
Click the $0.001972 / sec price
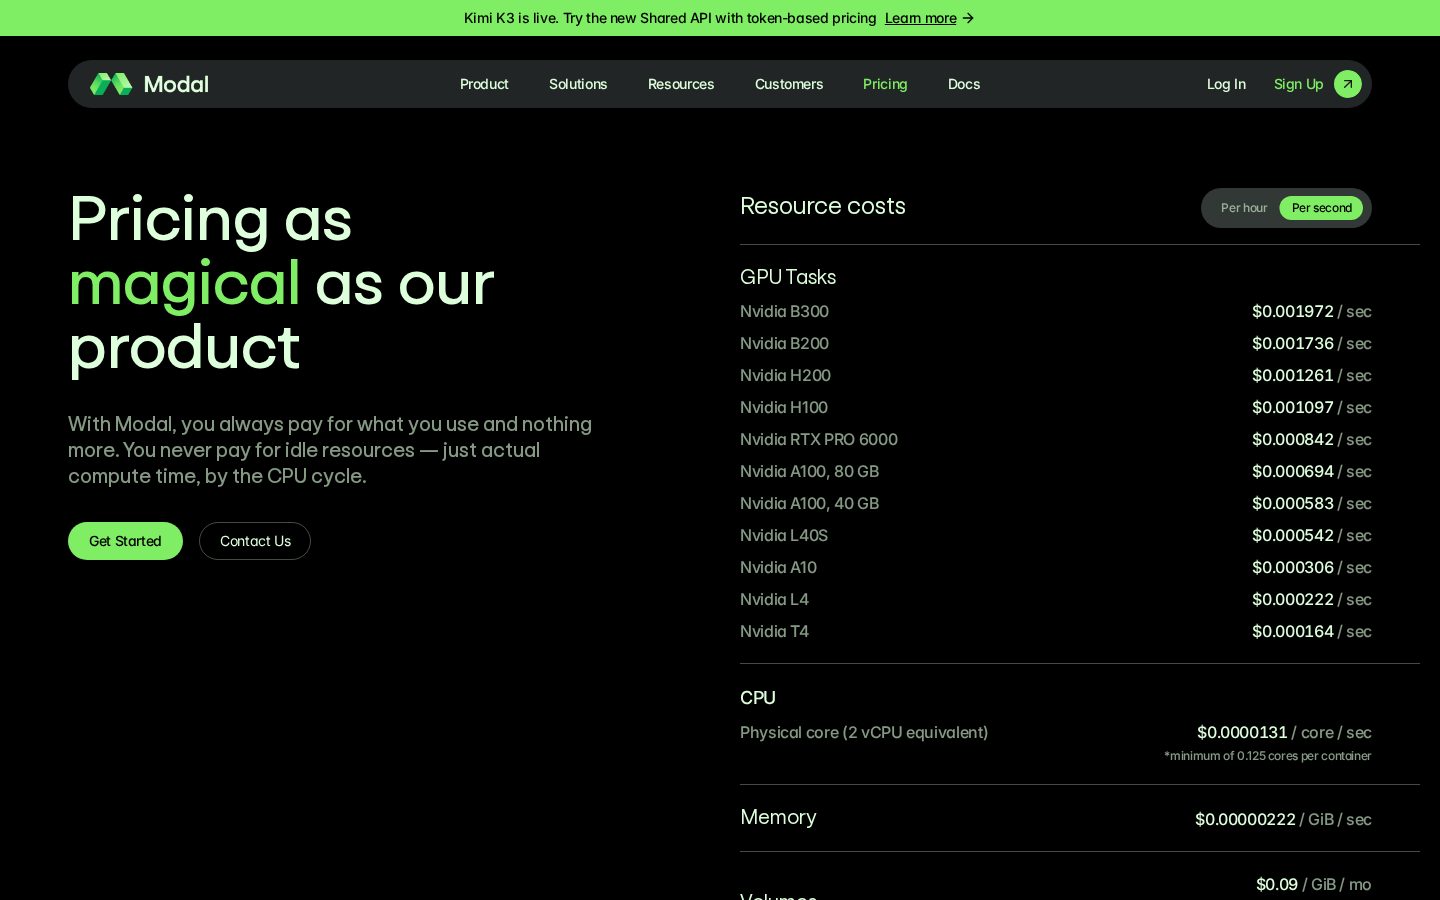(x=1311, y=311)
